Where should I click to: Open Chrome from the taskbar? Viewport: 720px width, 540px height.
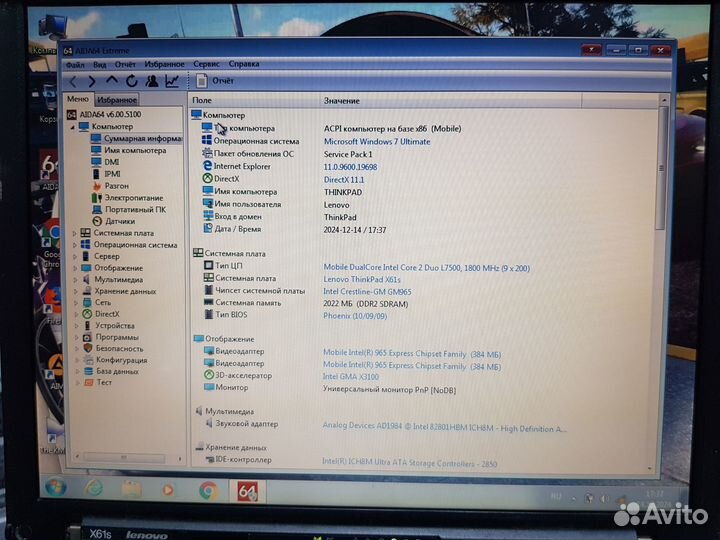point(208,490)
